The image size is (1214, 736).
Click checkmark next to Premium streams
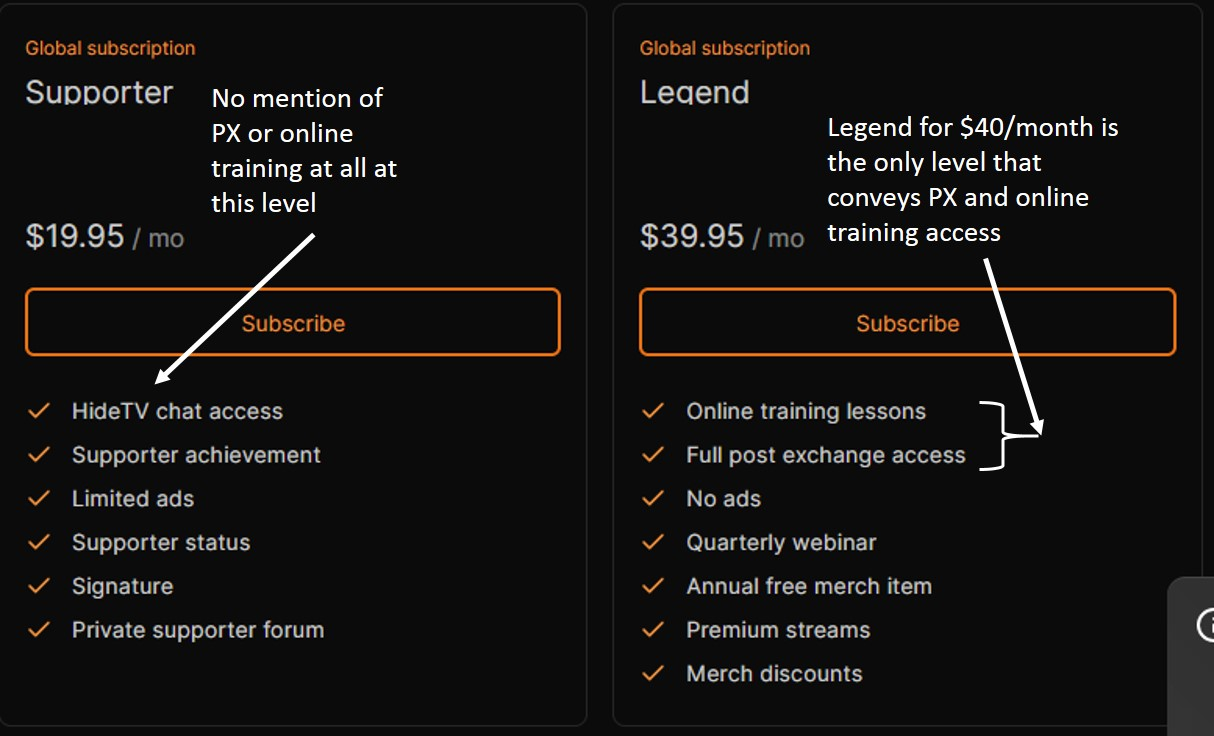[653, 630]
